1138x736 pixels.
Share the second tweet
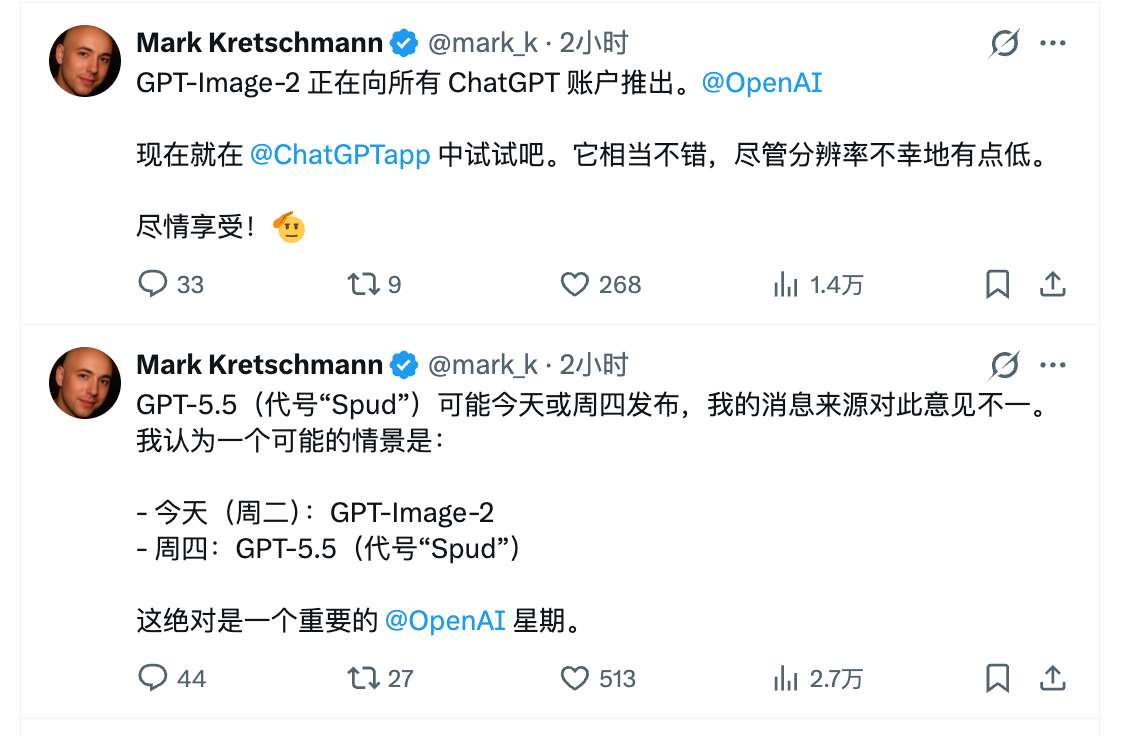pyautogui.click(x=1053, y=678)
